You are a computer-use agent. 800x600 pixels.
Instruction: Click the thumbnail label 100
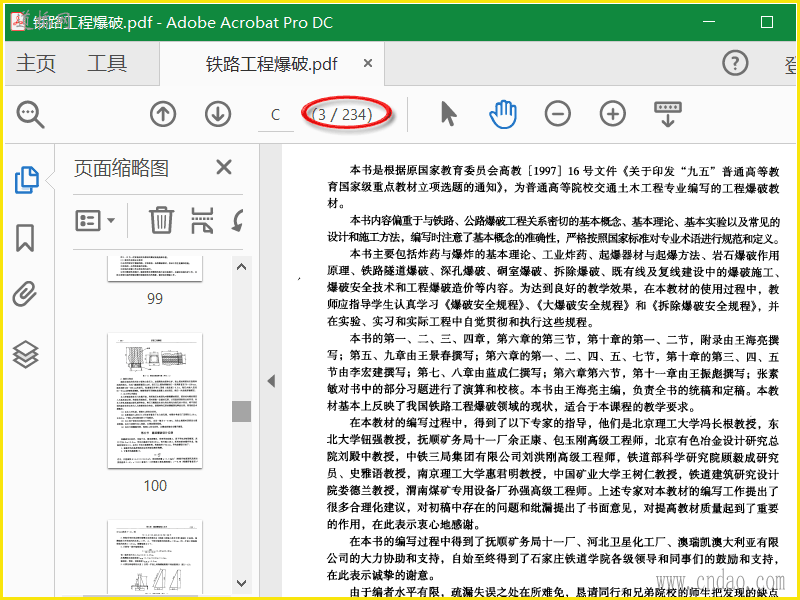(155, 486)
